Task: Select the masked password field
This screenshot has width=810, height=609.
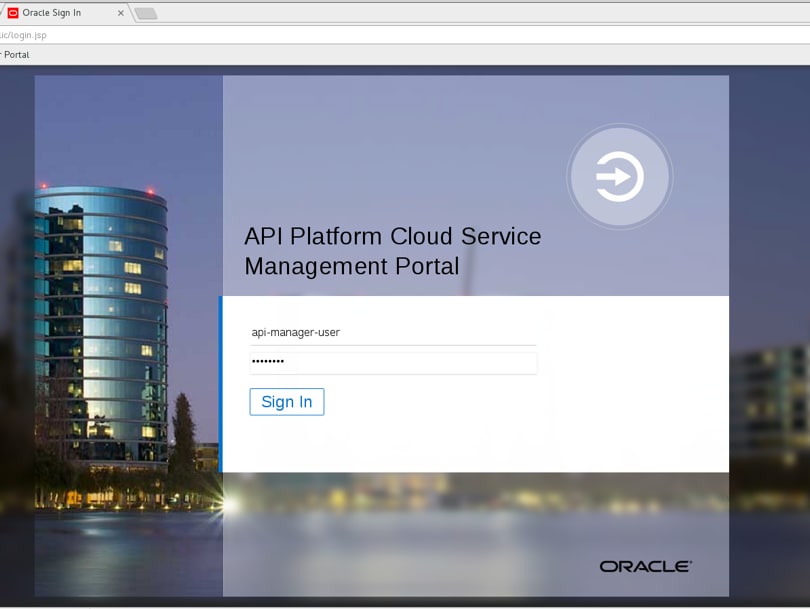Action: [x=393, y=362]
